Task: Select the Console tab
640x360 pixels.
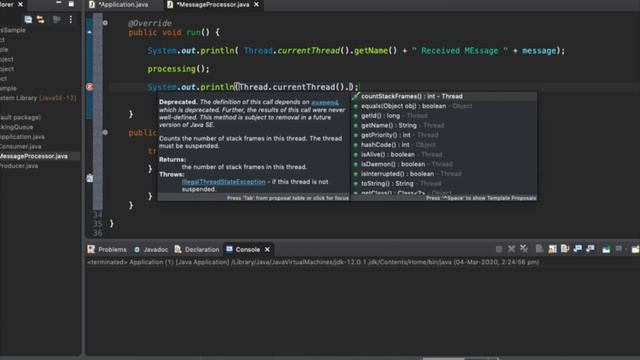Action: [243, 249]
